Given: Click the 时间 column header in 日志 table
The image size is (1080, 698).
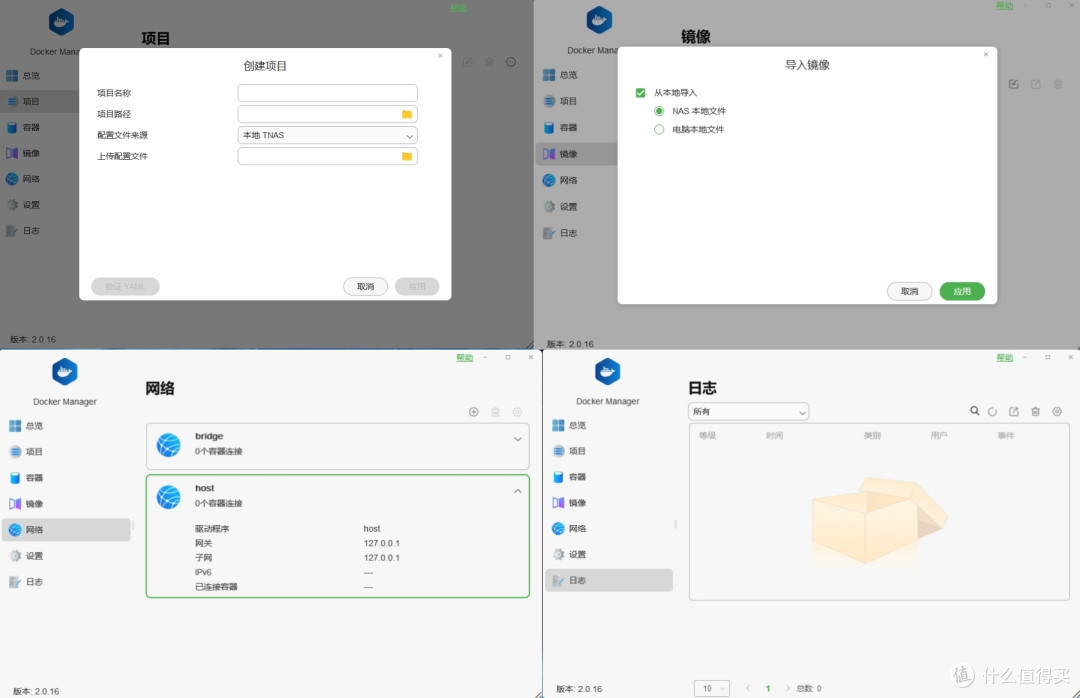Looking at the screenshot, I should click(x=774, y=435).
